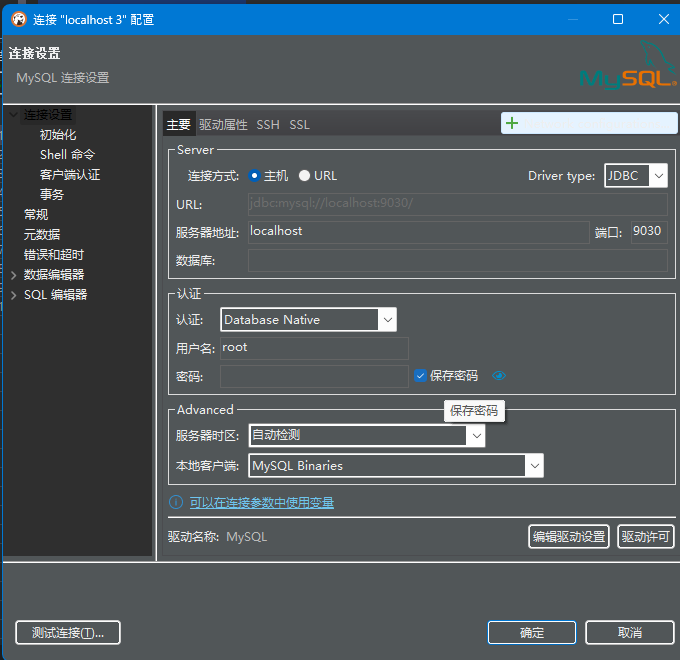Select 连接设置 in the settings tree
680x660 pixels.
pos(48,115)
